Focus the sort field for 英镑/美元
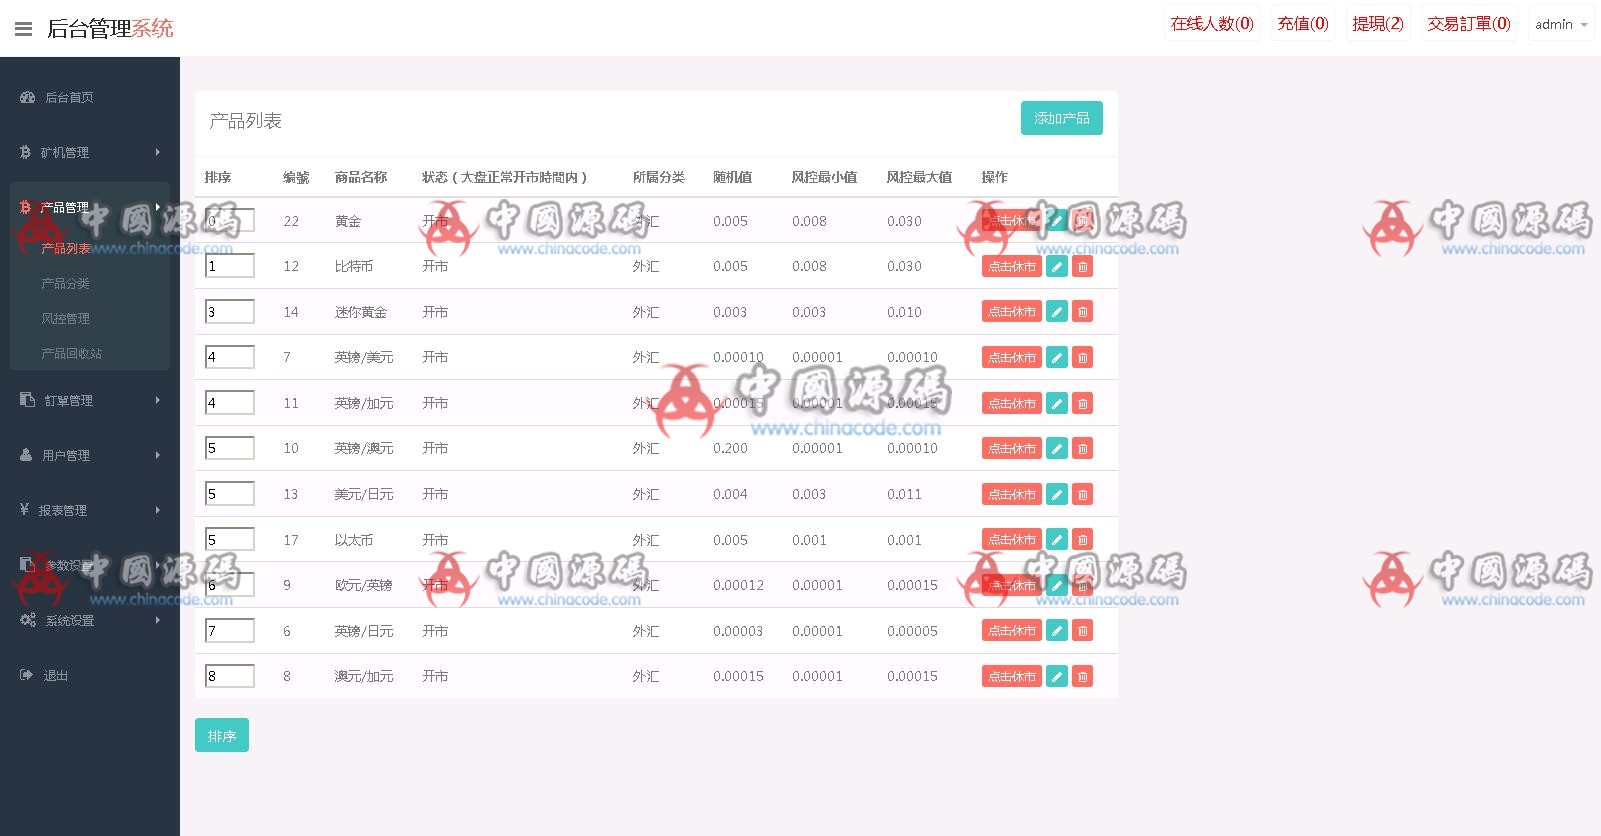 tap(230, 357)
